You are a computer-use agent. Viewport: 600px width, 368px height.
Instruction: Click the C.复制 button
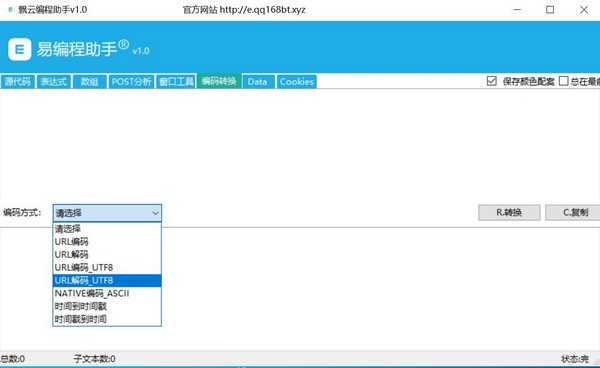[x=573, y=212]
